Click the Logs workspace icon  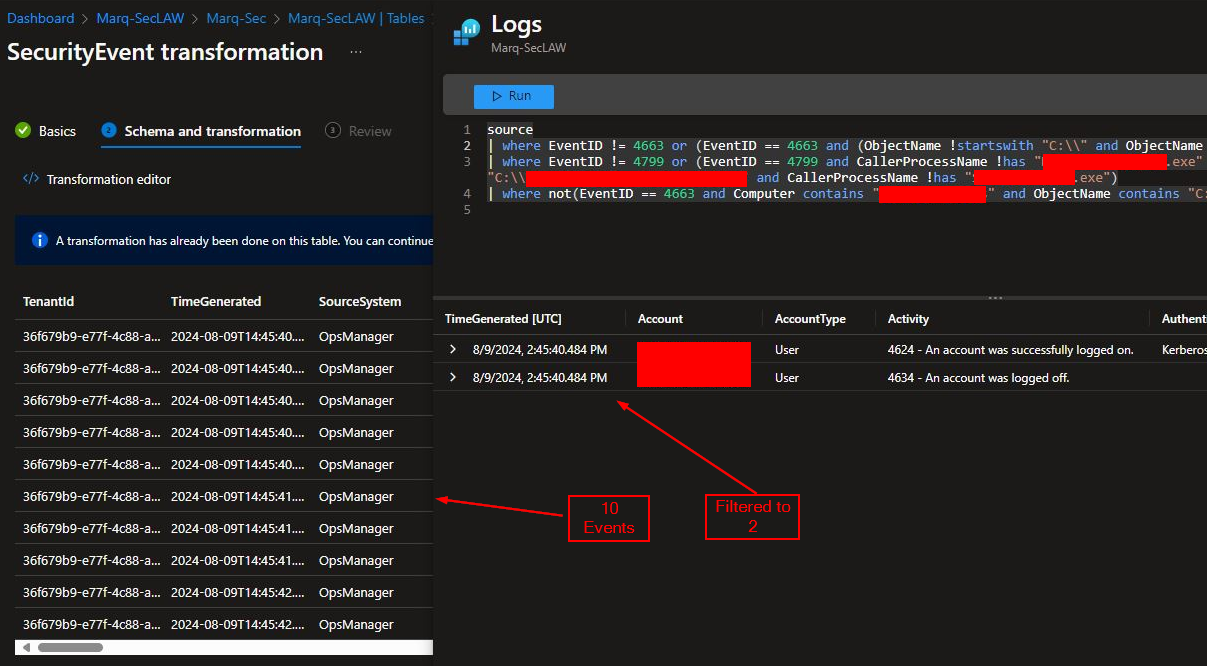[466, 32]
